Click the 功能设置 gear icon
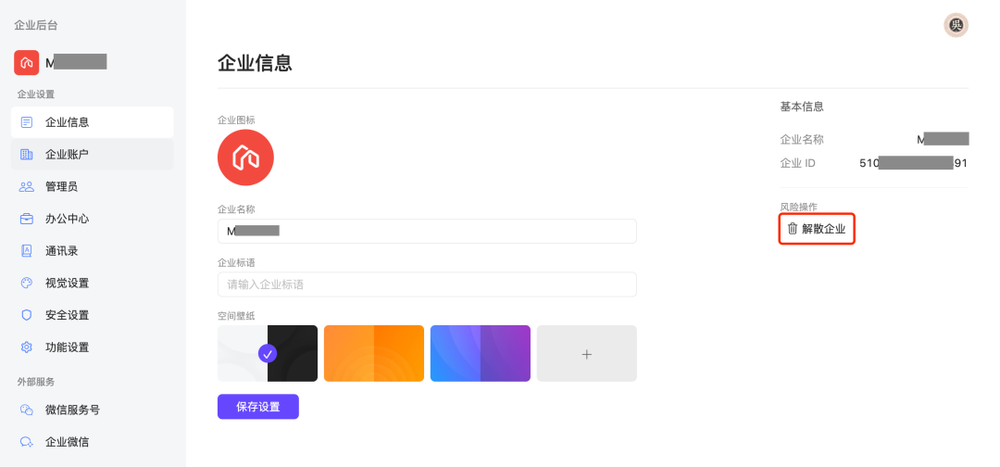Image resolution: width=1000 pixels, height=467 pixels. point(27,347)
